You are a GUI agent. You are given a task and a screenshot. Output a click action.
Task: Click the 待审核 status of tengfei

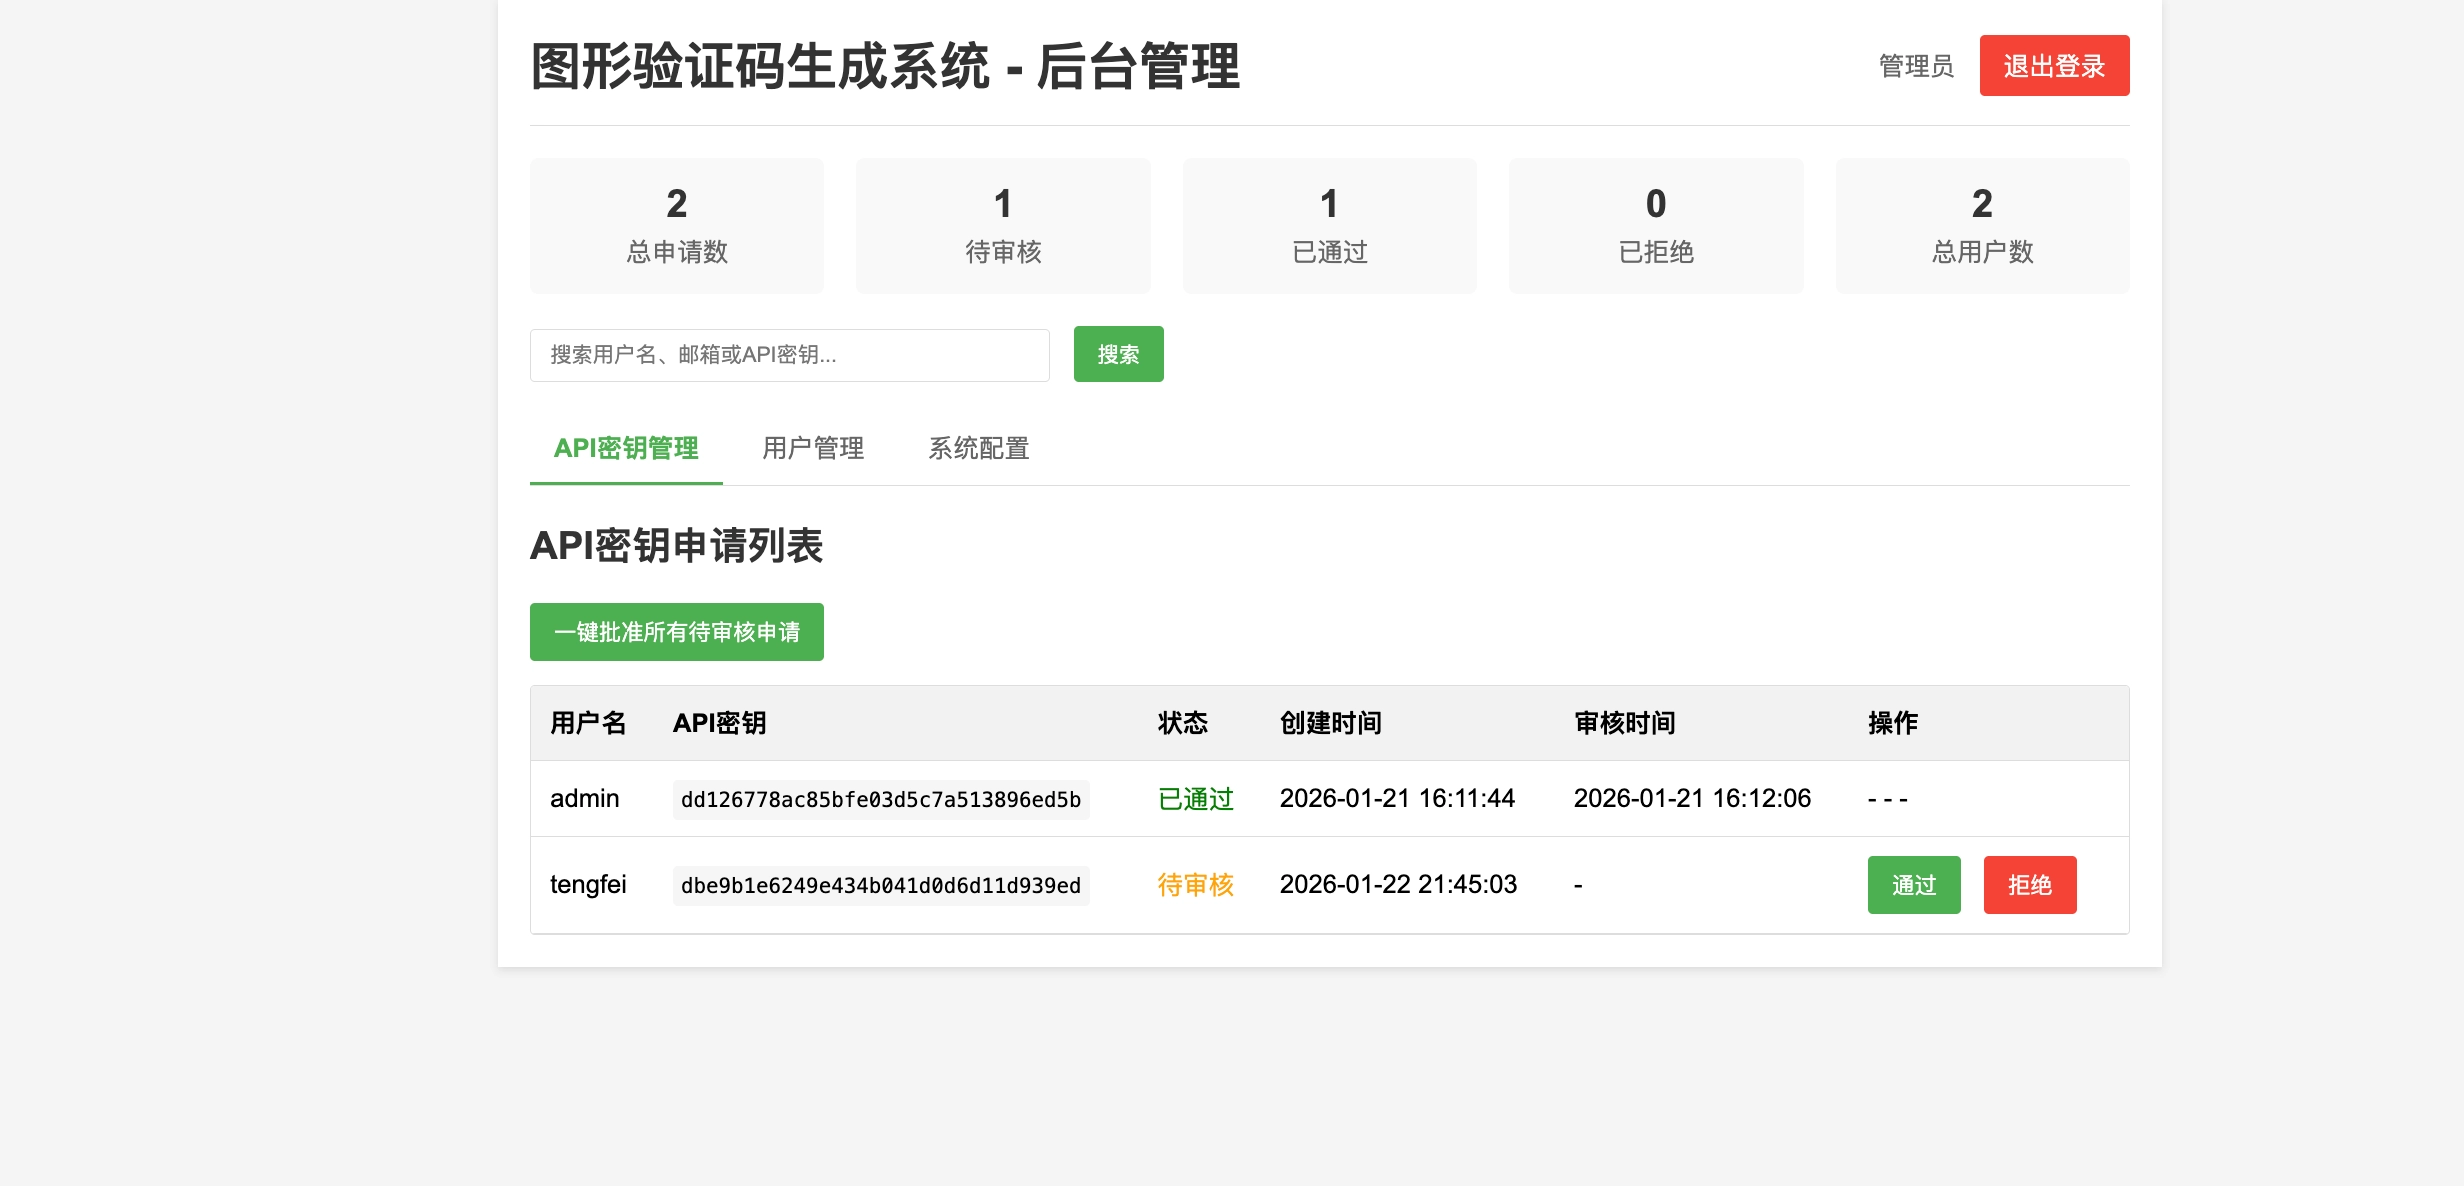pos(1195,885)
